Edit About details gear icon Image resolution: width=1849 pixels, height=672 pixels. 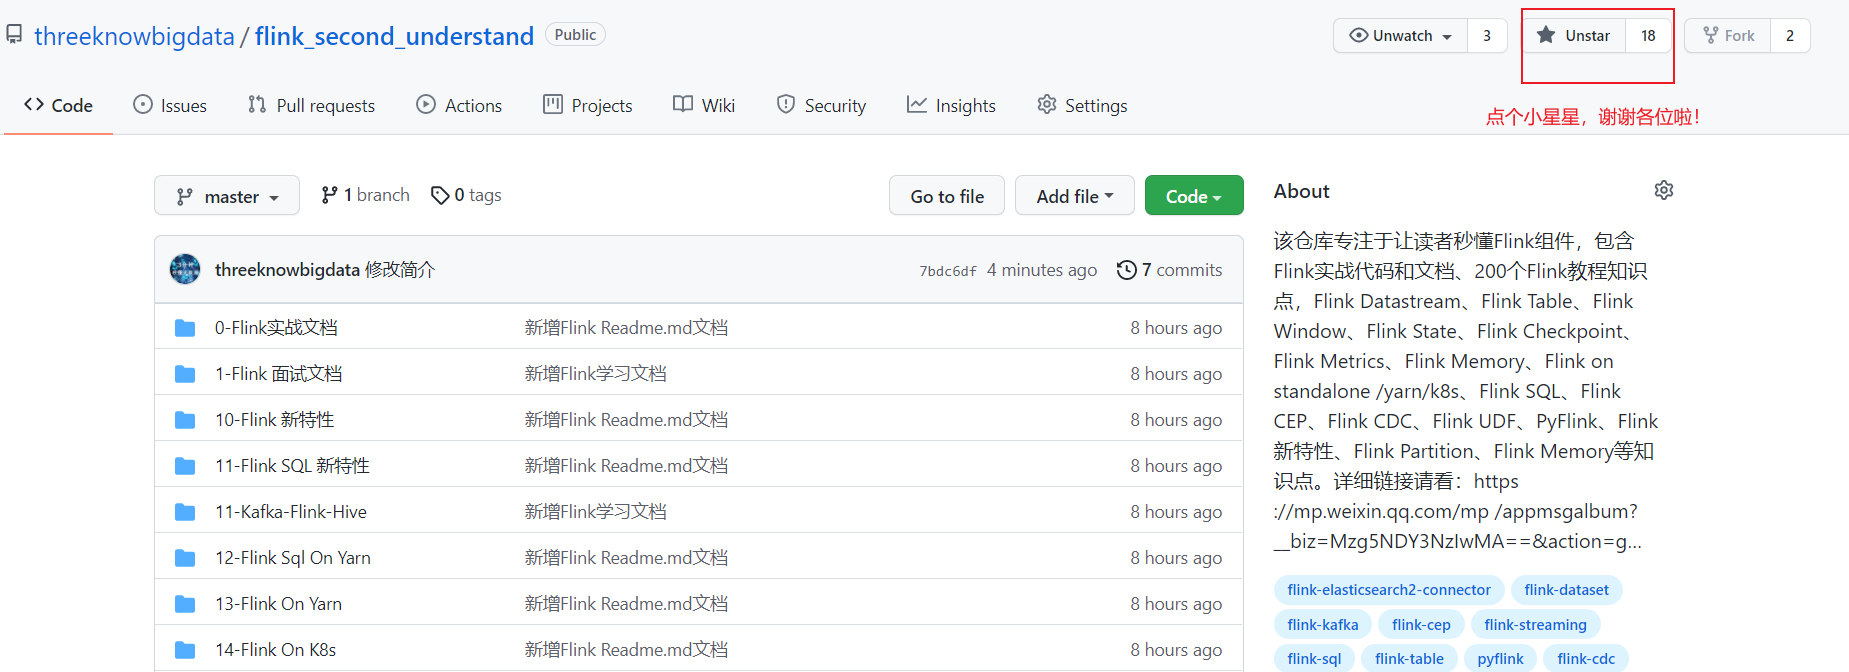click(x=1664, y=190)
